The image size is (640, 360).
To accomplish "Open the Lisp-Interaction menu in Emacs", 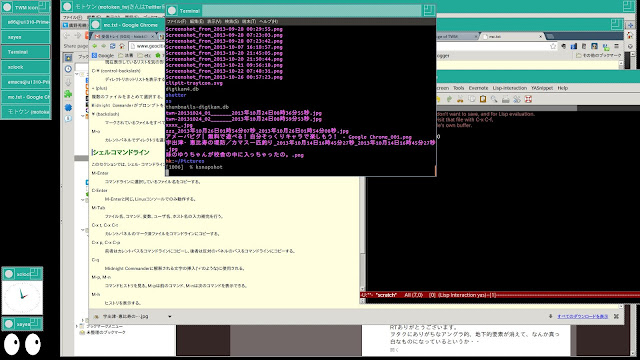I will click(509, 88).
